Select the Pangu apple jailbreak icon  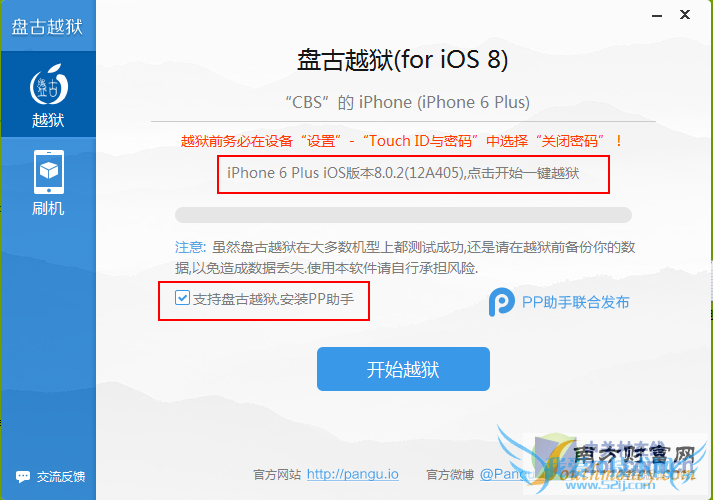[x=49, y=85]
